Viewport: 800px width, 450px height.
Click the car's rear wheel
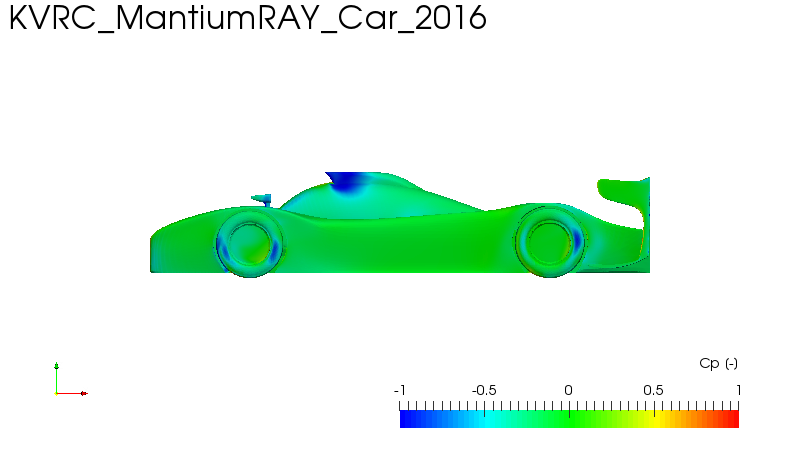(550, 241)
